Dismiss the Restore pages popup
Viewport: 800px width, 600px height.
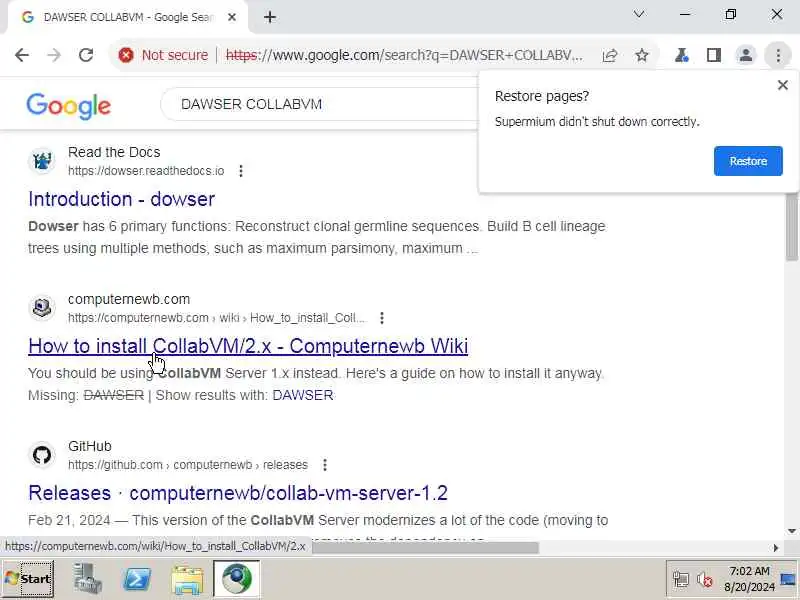[783, 85]
